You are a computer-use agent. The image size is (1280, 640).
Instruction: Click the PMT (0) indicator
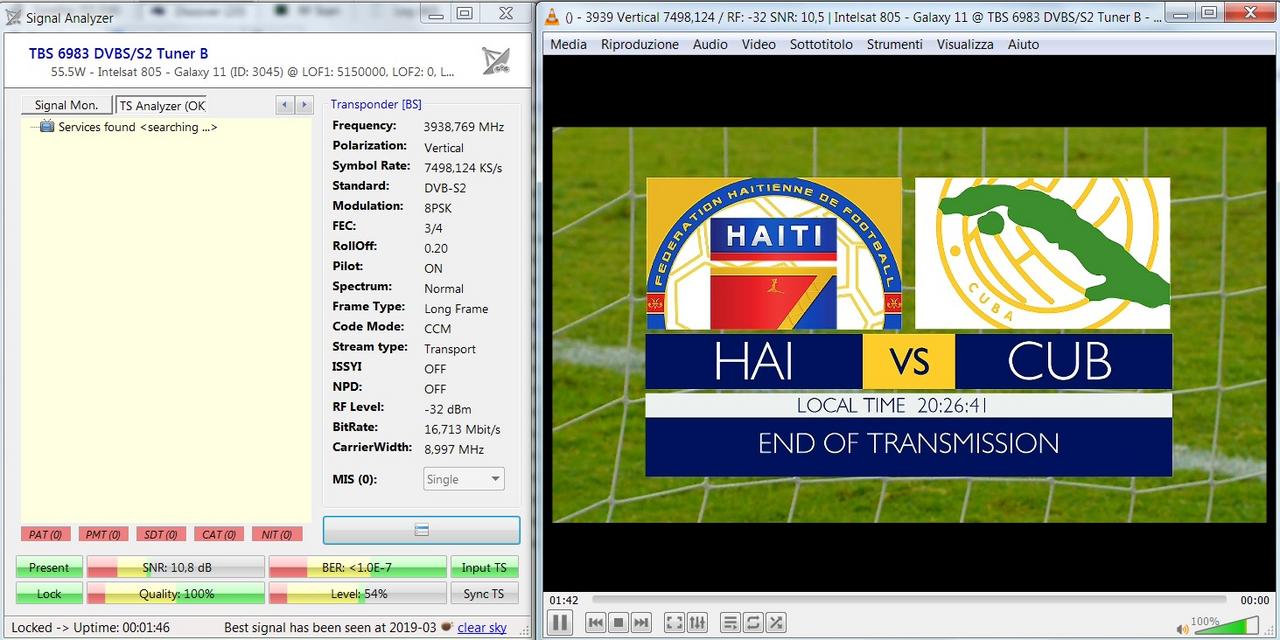click(103, 534)
